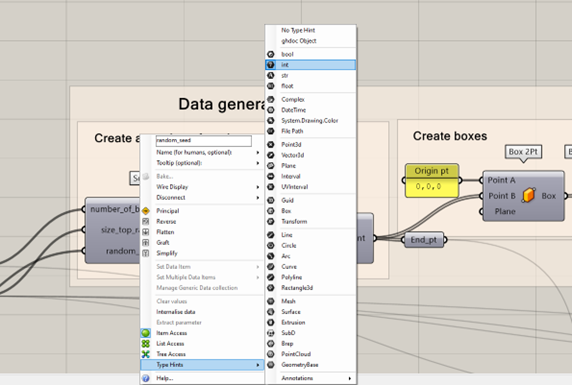Image resolution: width=572 pixels, height=385 pixels.
Task: Click the Point3d type hint icon
Action: [x=271, y=145]
